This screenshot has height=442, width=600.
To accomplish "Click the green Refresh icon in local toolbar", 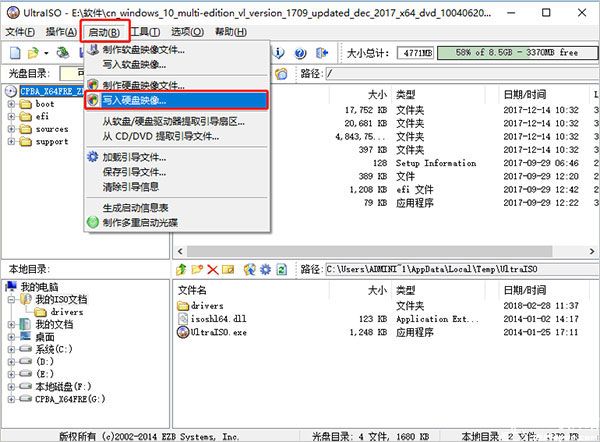I will pyautogui.click(x=281, y=269).
